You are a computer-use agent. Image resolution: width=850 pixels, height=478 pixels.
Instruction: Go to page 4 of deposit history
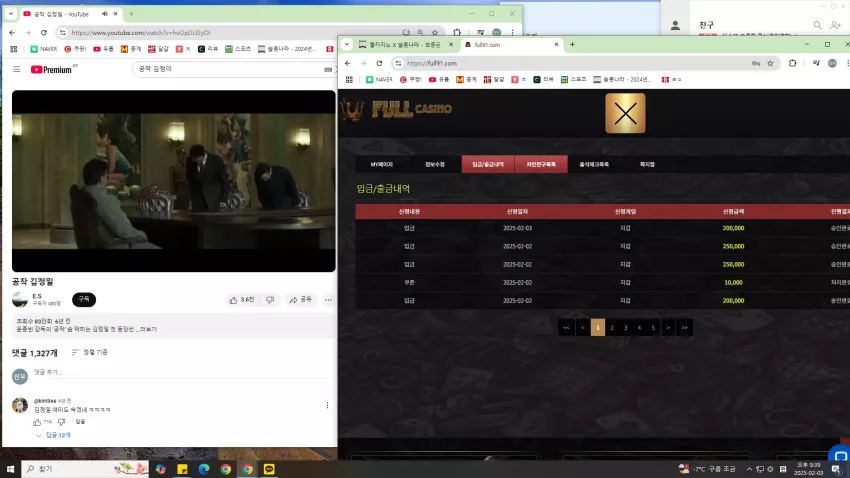(x=639, y=327)
